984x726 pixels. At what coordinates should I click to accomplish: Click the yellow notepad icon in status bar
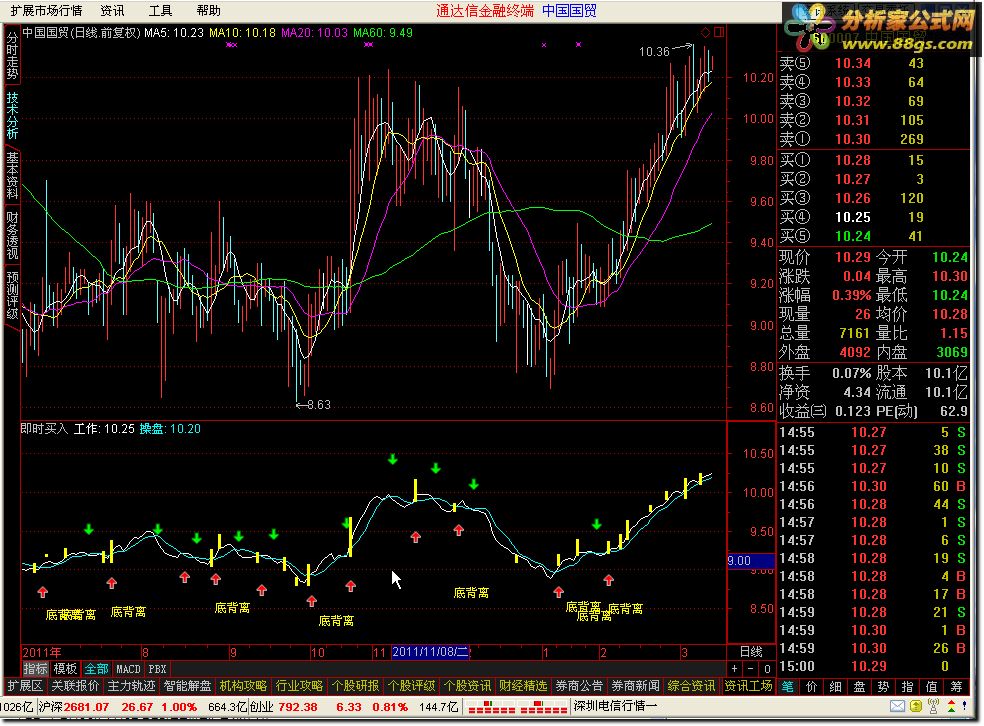916,707
